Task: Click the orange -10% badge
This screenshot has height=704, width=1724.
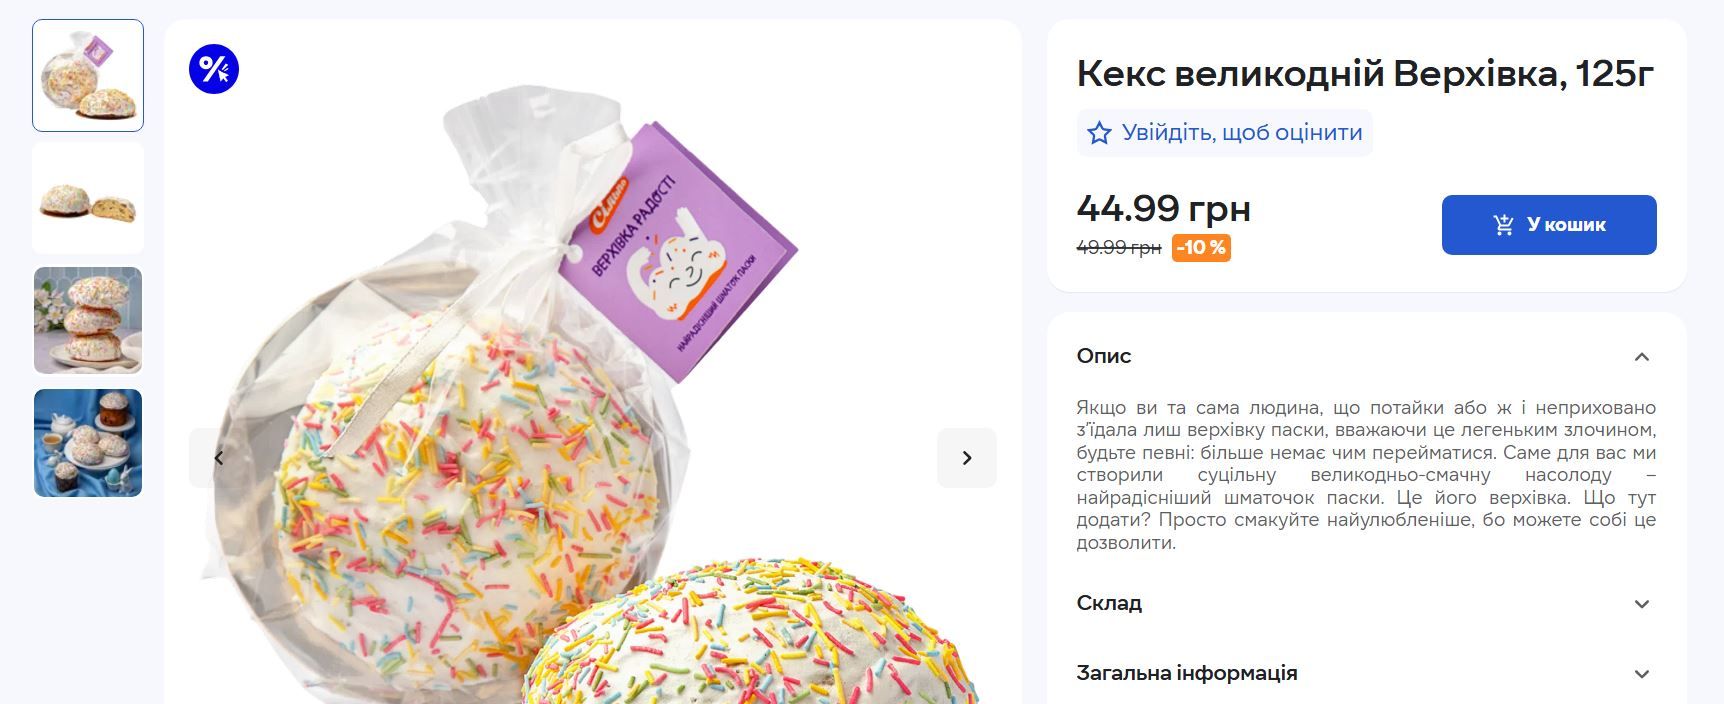Action: [x=1202, y=245]
